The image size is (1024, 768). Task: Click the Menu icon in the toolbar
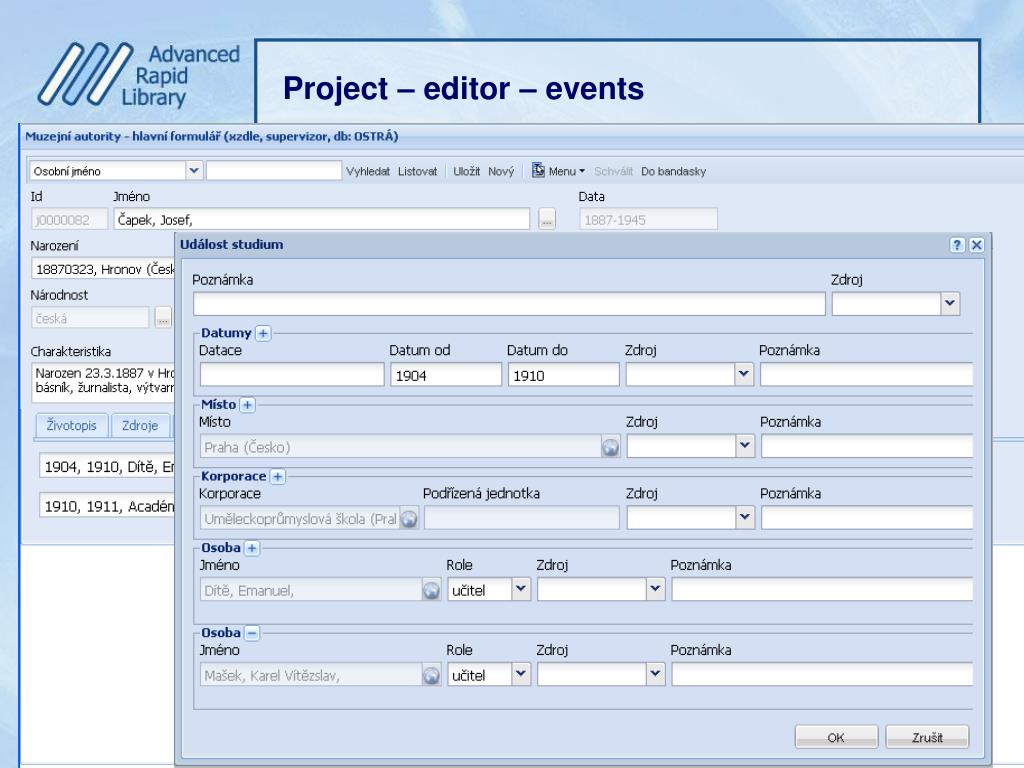(538, 170)
